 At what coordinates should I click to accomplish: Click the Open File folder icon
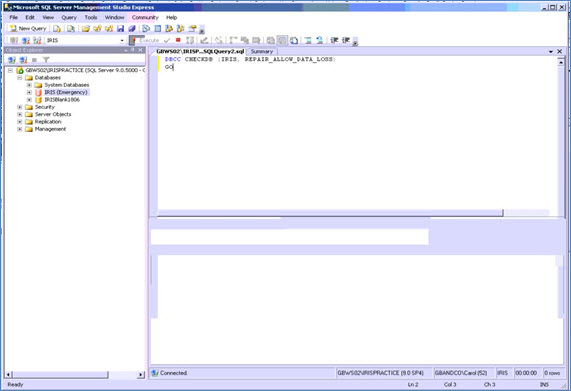86,28
